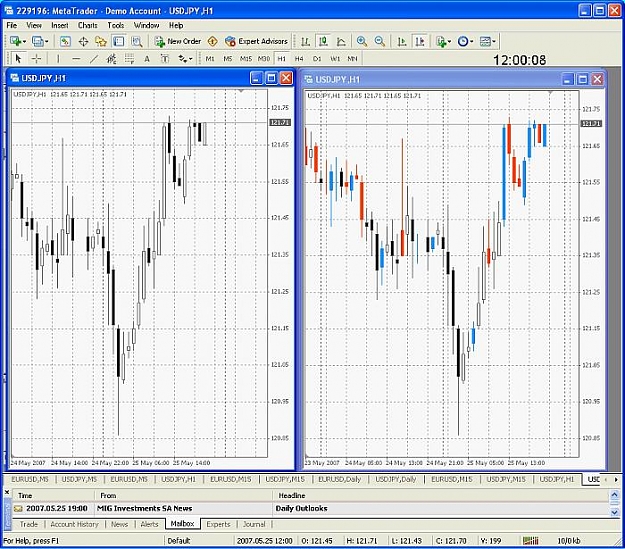Screen dimensions: 625x549
Task: Select the arrow cursor tool
Action: (18, 59)
